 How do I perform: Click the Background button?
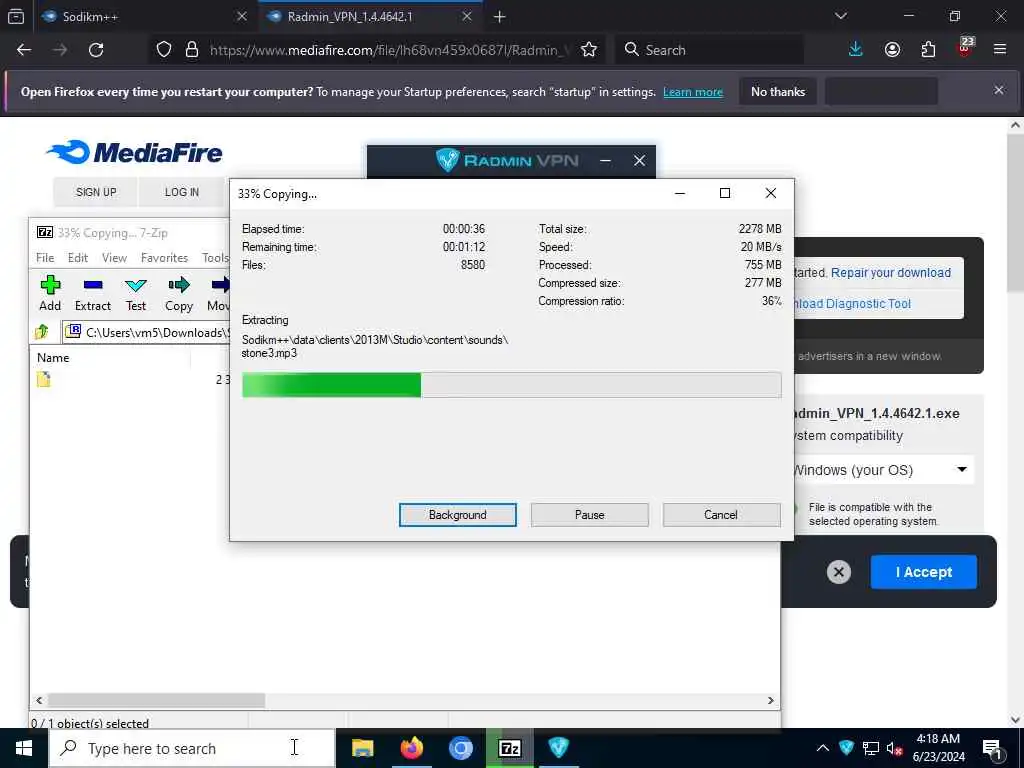458,515
